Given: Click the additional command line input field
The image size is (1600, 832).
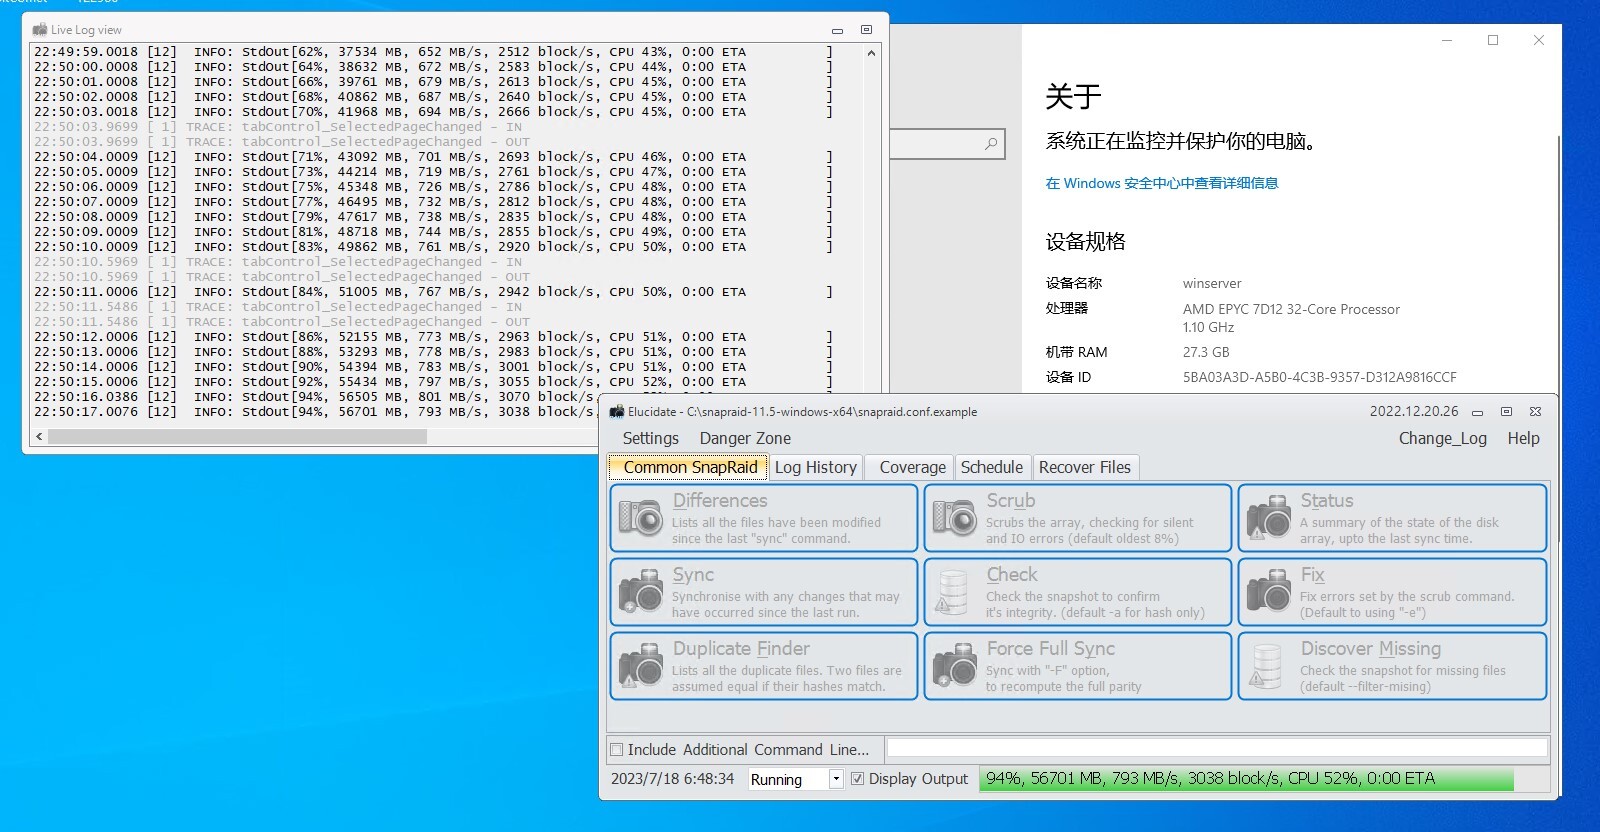Looking at the screenshot, I should 1217,748.
